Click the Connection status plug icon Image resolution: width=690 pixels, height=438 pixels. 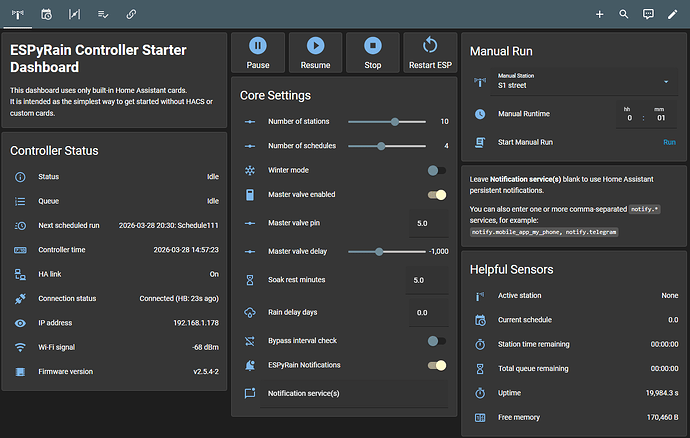pos(20,298)
